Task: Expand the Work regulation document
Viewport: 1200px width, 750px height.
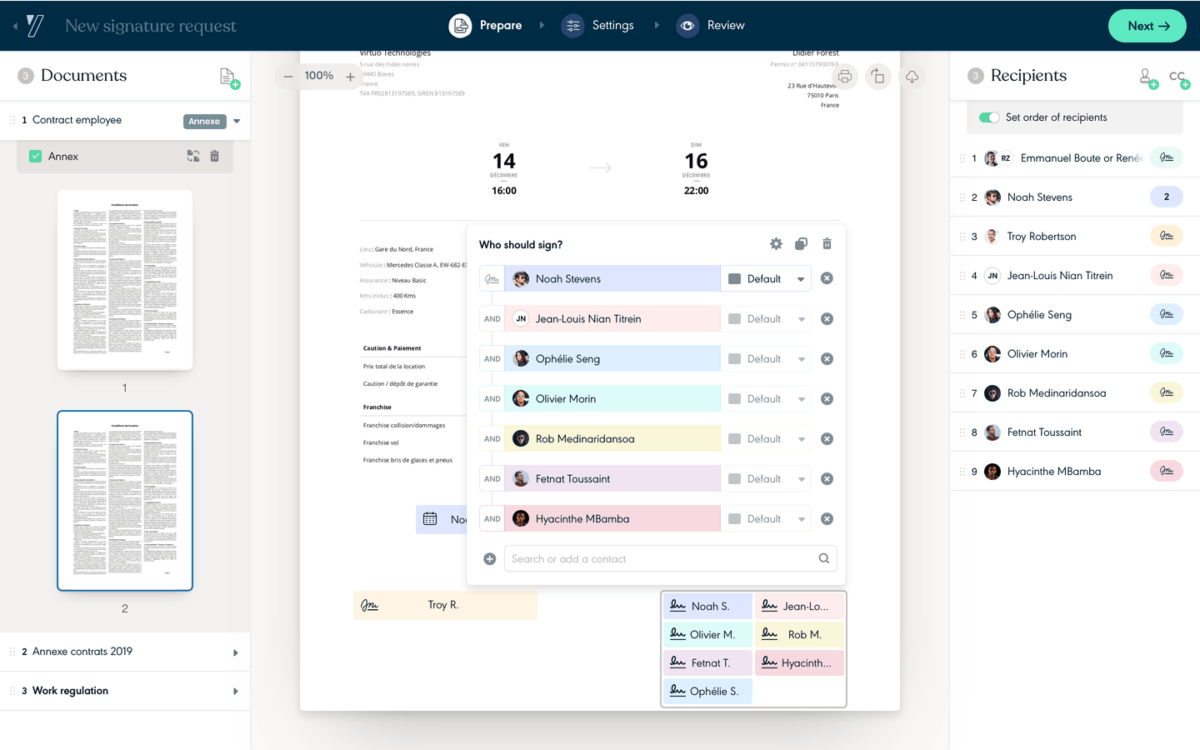Action: tap(236, 691)
